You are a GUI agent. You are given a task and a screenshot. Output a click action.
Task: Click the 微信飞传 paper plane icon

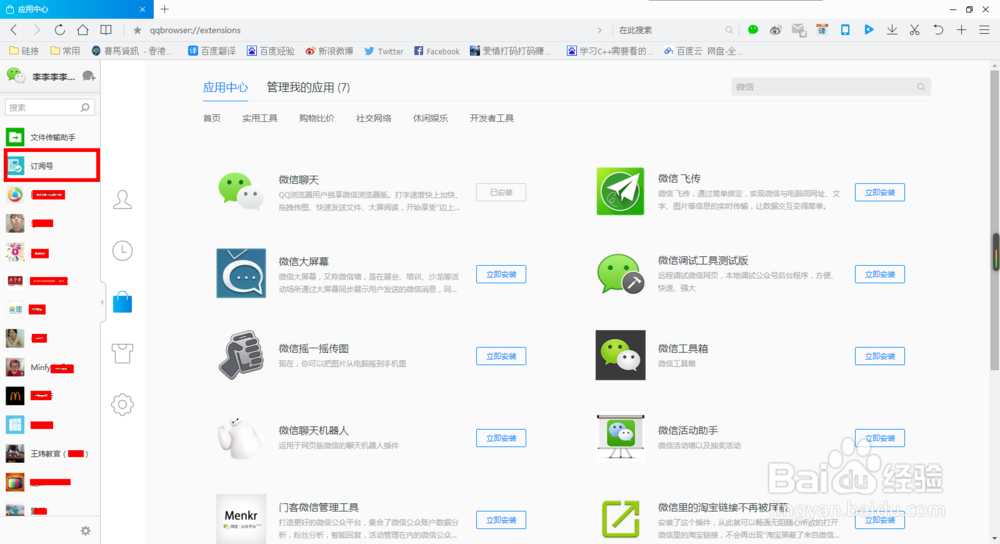(620, 191)
